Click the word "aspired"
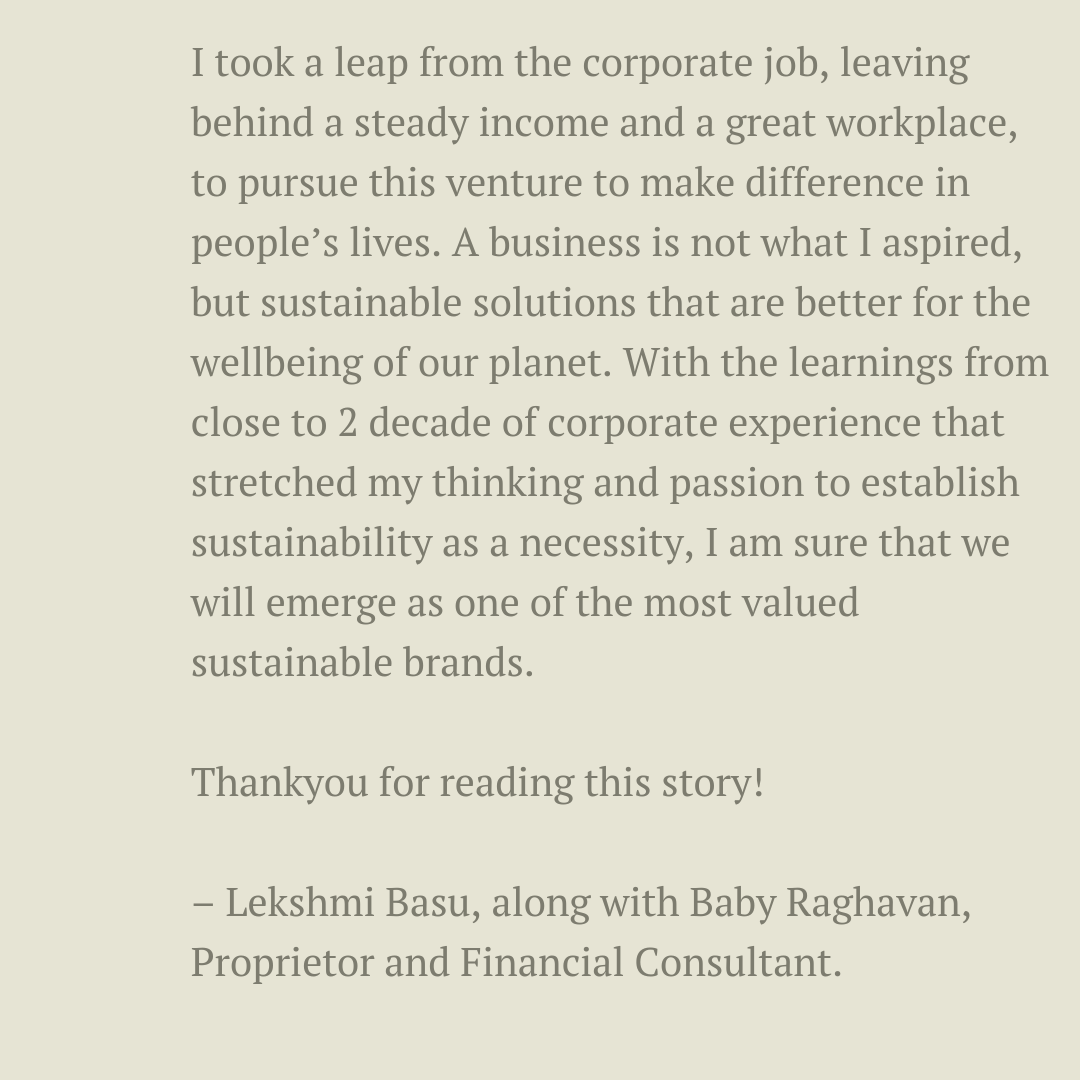 [x=950, y=244]
